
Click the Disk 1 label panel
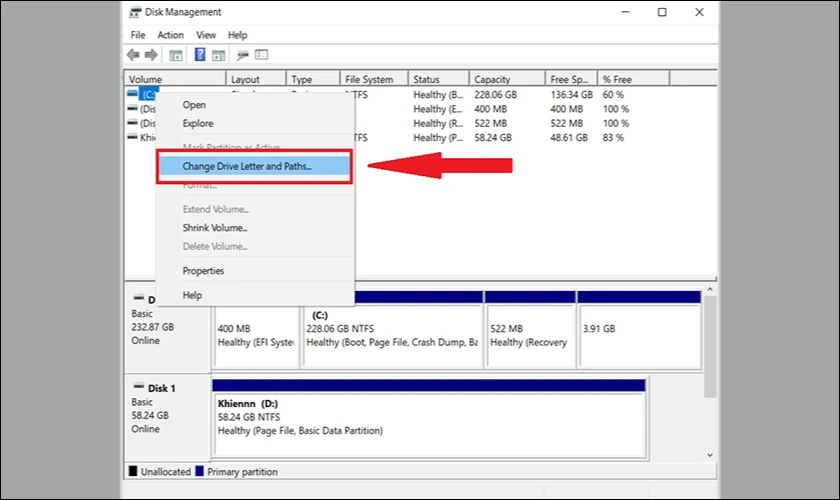tap(168, 416)
